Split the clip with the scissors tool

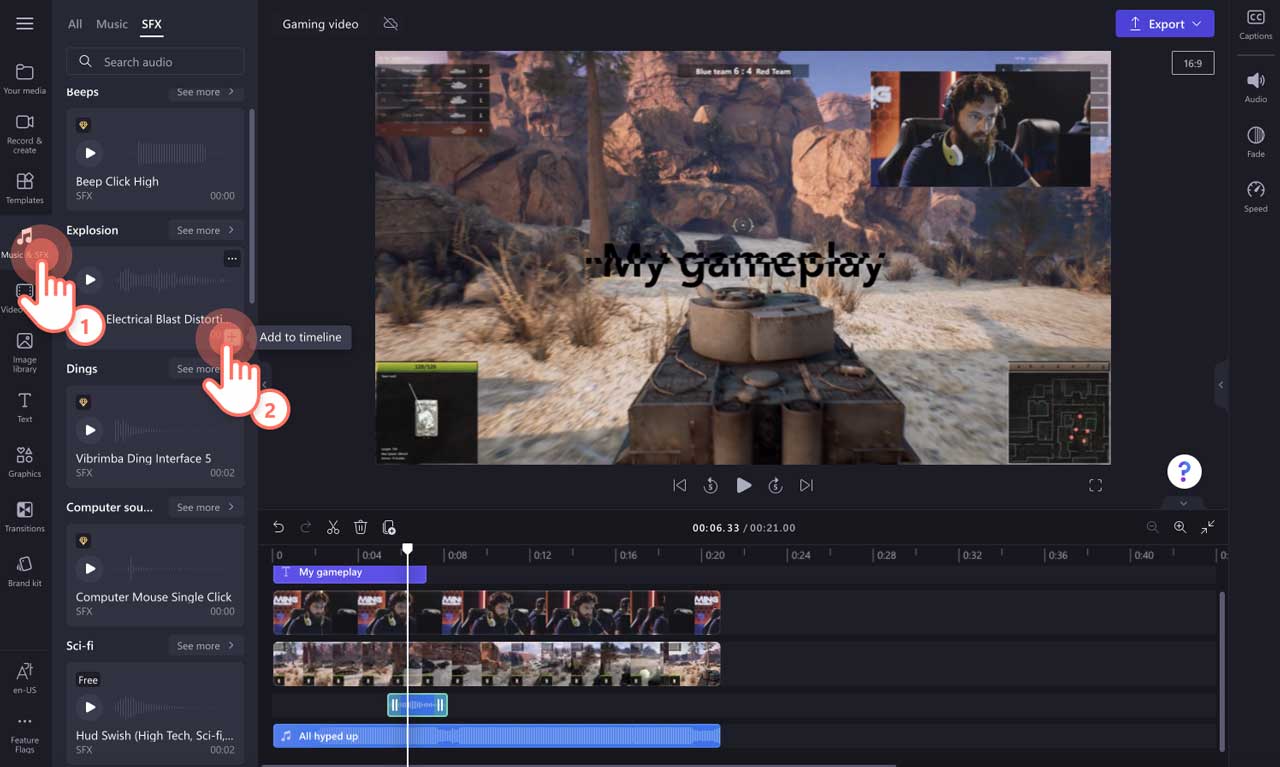(333, 527)
